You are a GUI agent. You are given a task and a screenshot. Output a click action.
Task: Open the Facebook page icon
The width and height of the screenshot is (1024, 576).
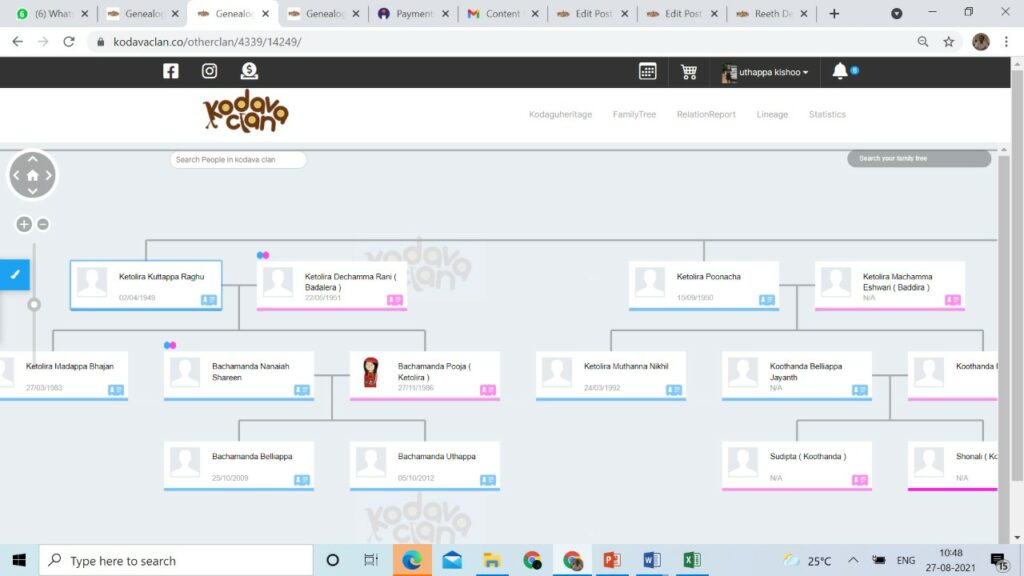[171, 71]
